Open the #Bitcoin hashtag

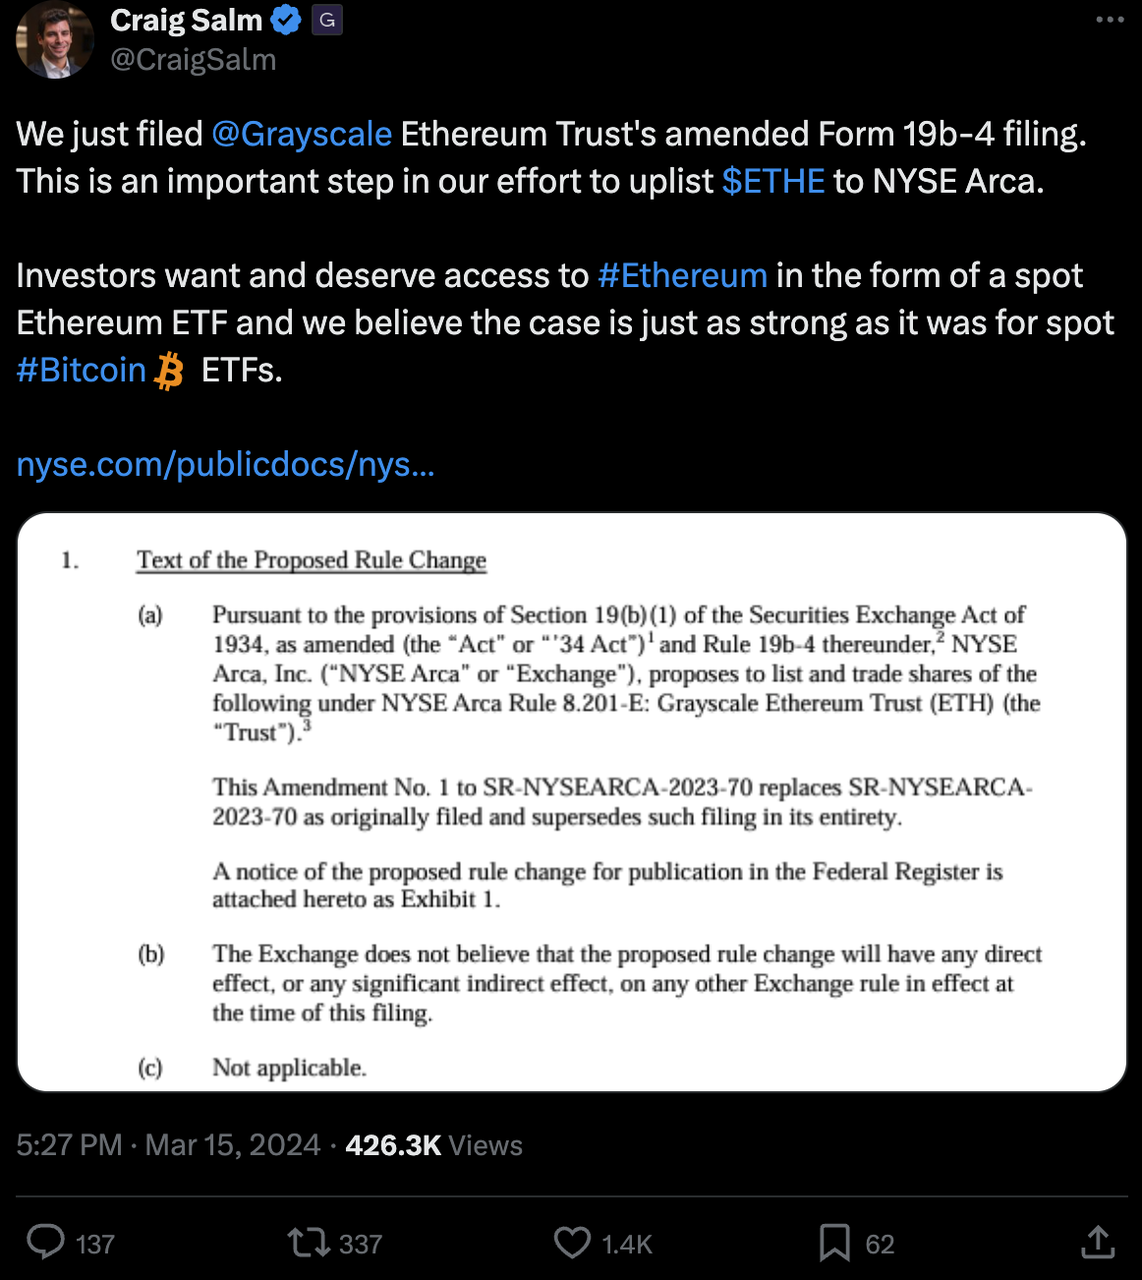pyautogui.click(x=82, y=370)
